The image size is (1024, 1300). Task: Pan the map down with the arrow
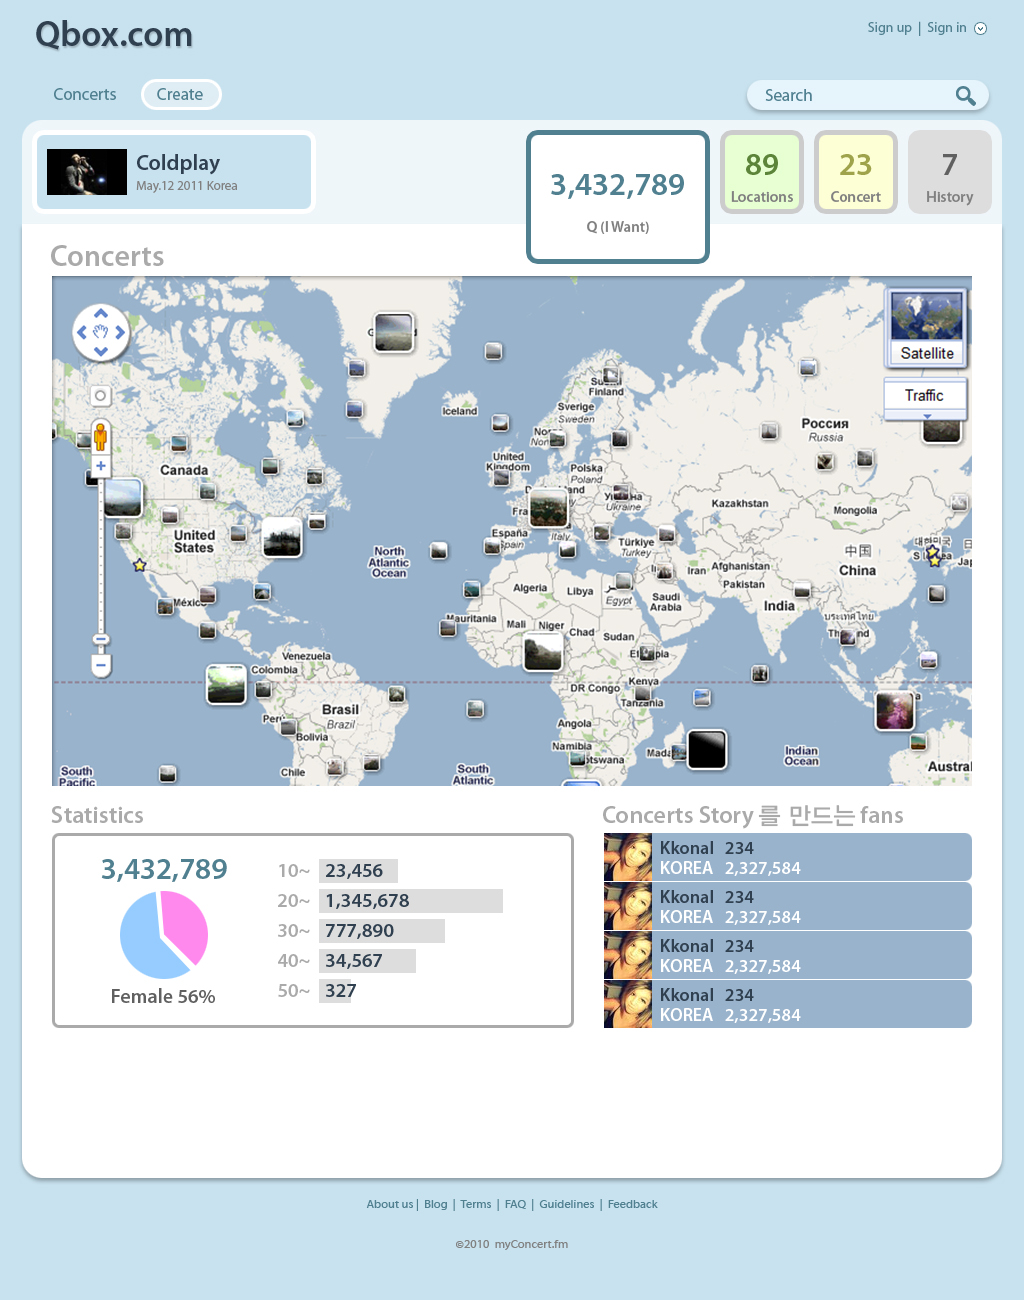click(x=101, y=351)
